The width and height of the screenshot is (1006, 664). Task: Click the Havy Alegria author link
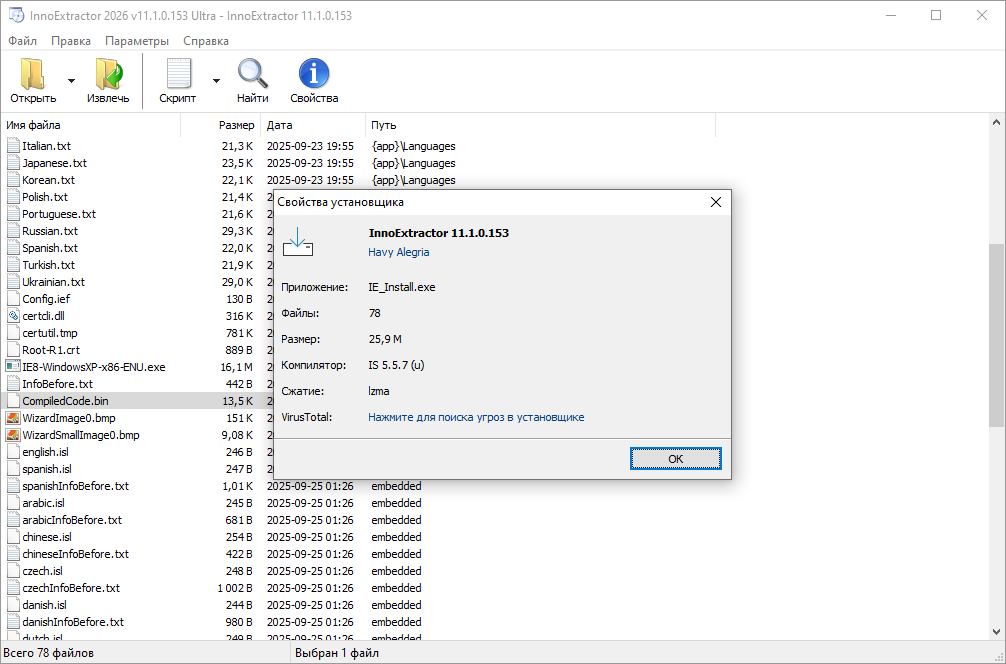398,252
